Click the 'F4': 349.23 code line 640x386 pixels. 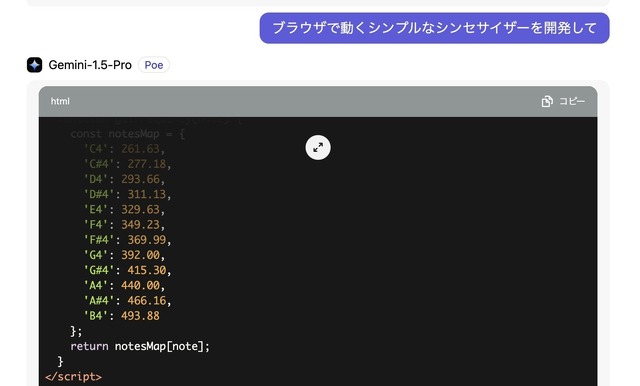point(124,225)
